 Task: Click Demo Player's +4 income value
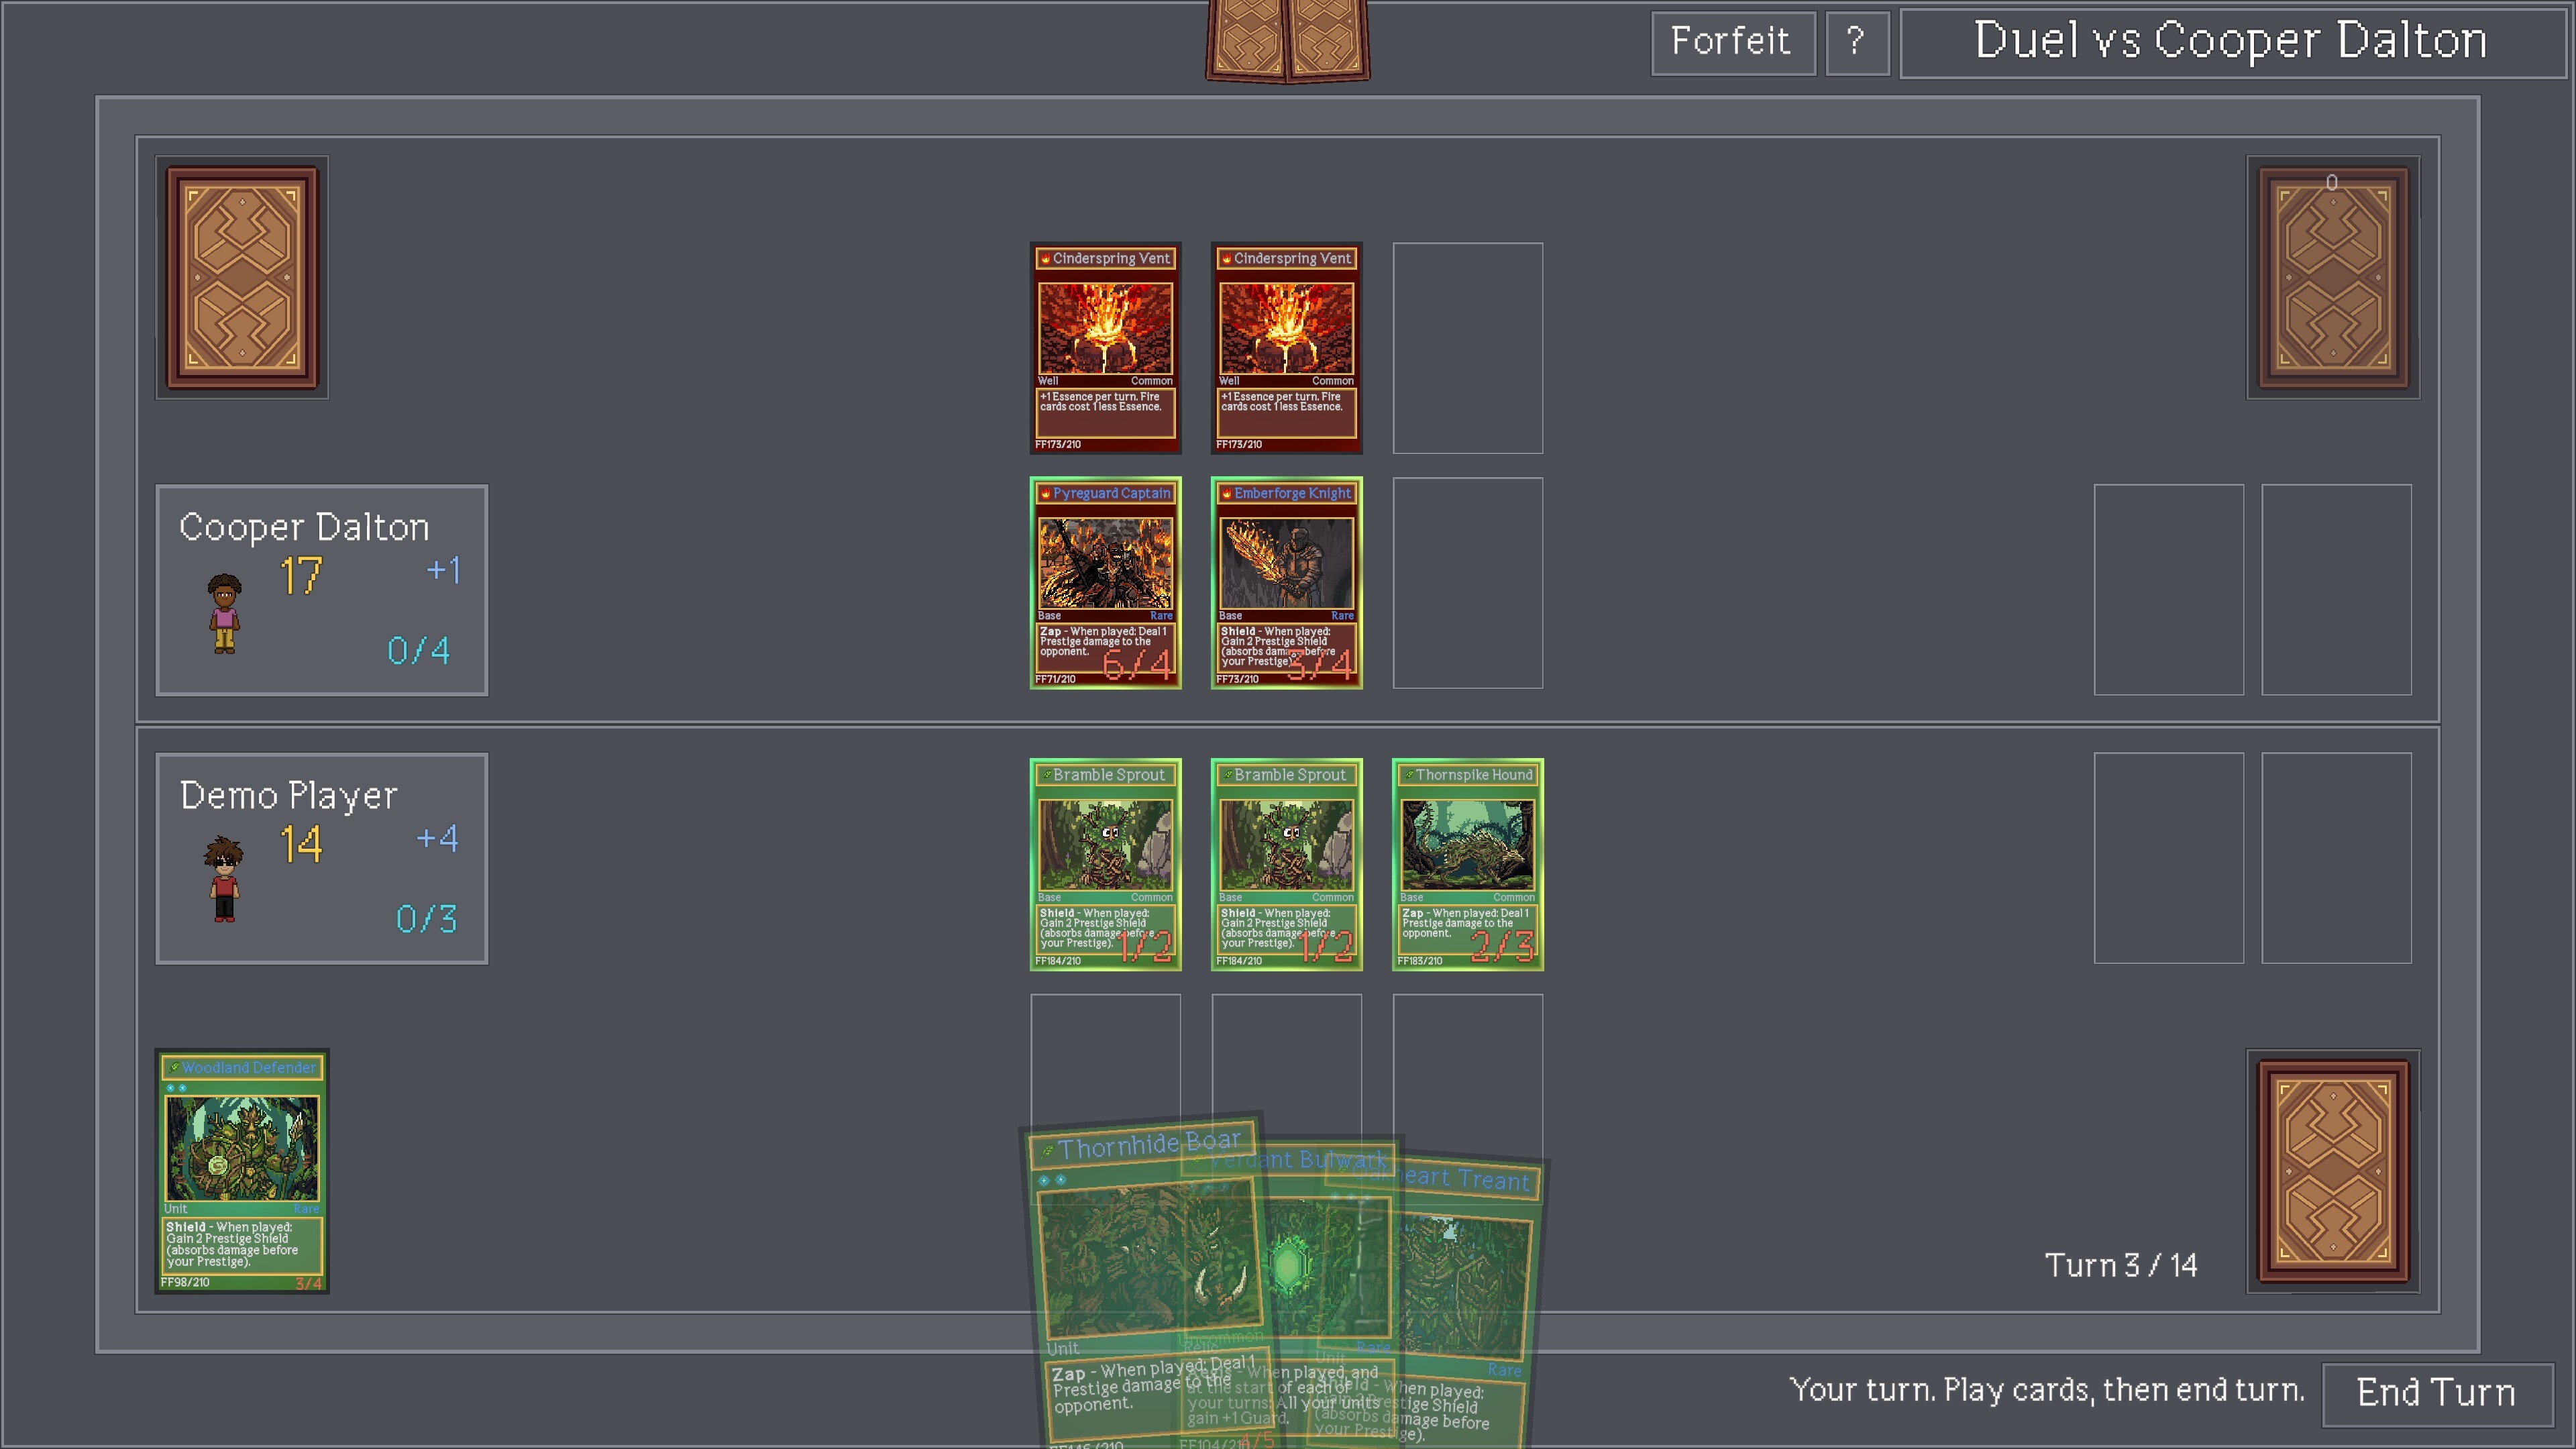[437, 838]
